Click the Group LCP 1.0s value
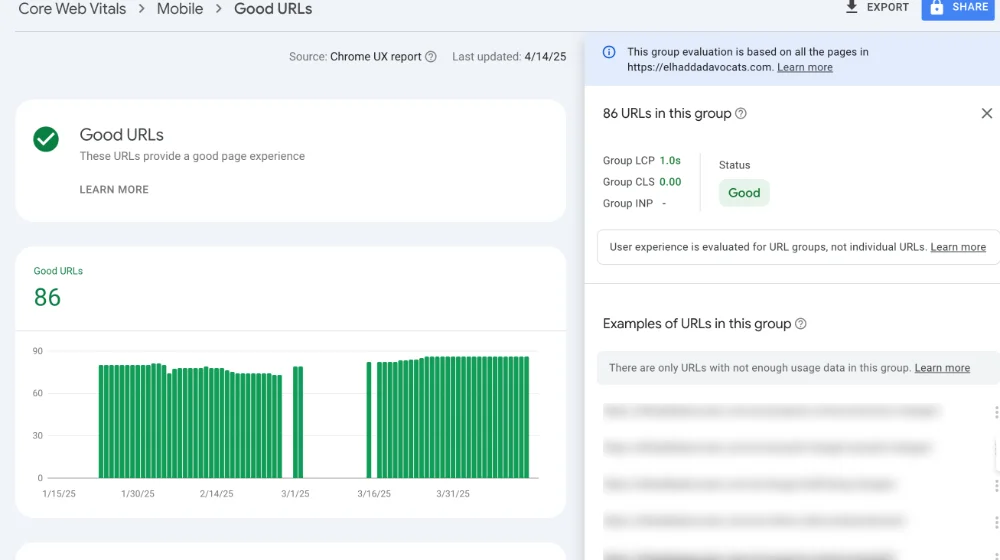The height and width of the screenshot is (560, 1000). (x=670, y=161)
